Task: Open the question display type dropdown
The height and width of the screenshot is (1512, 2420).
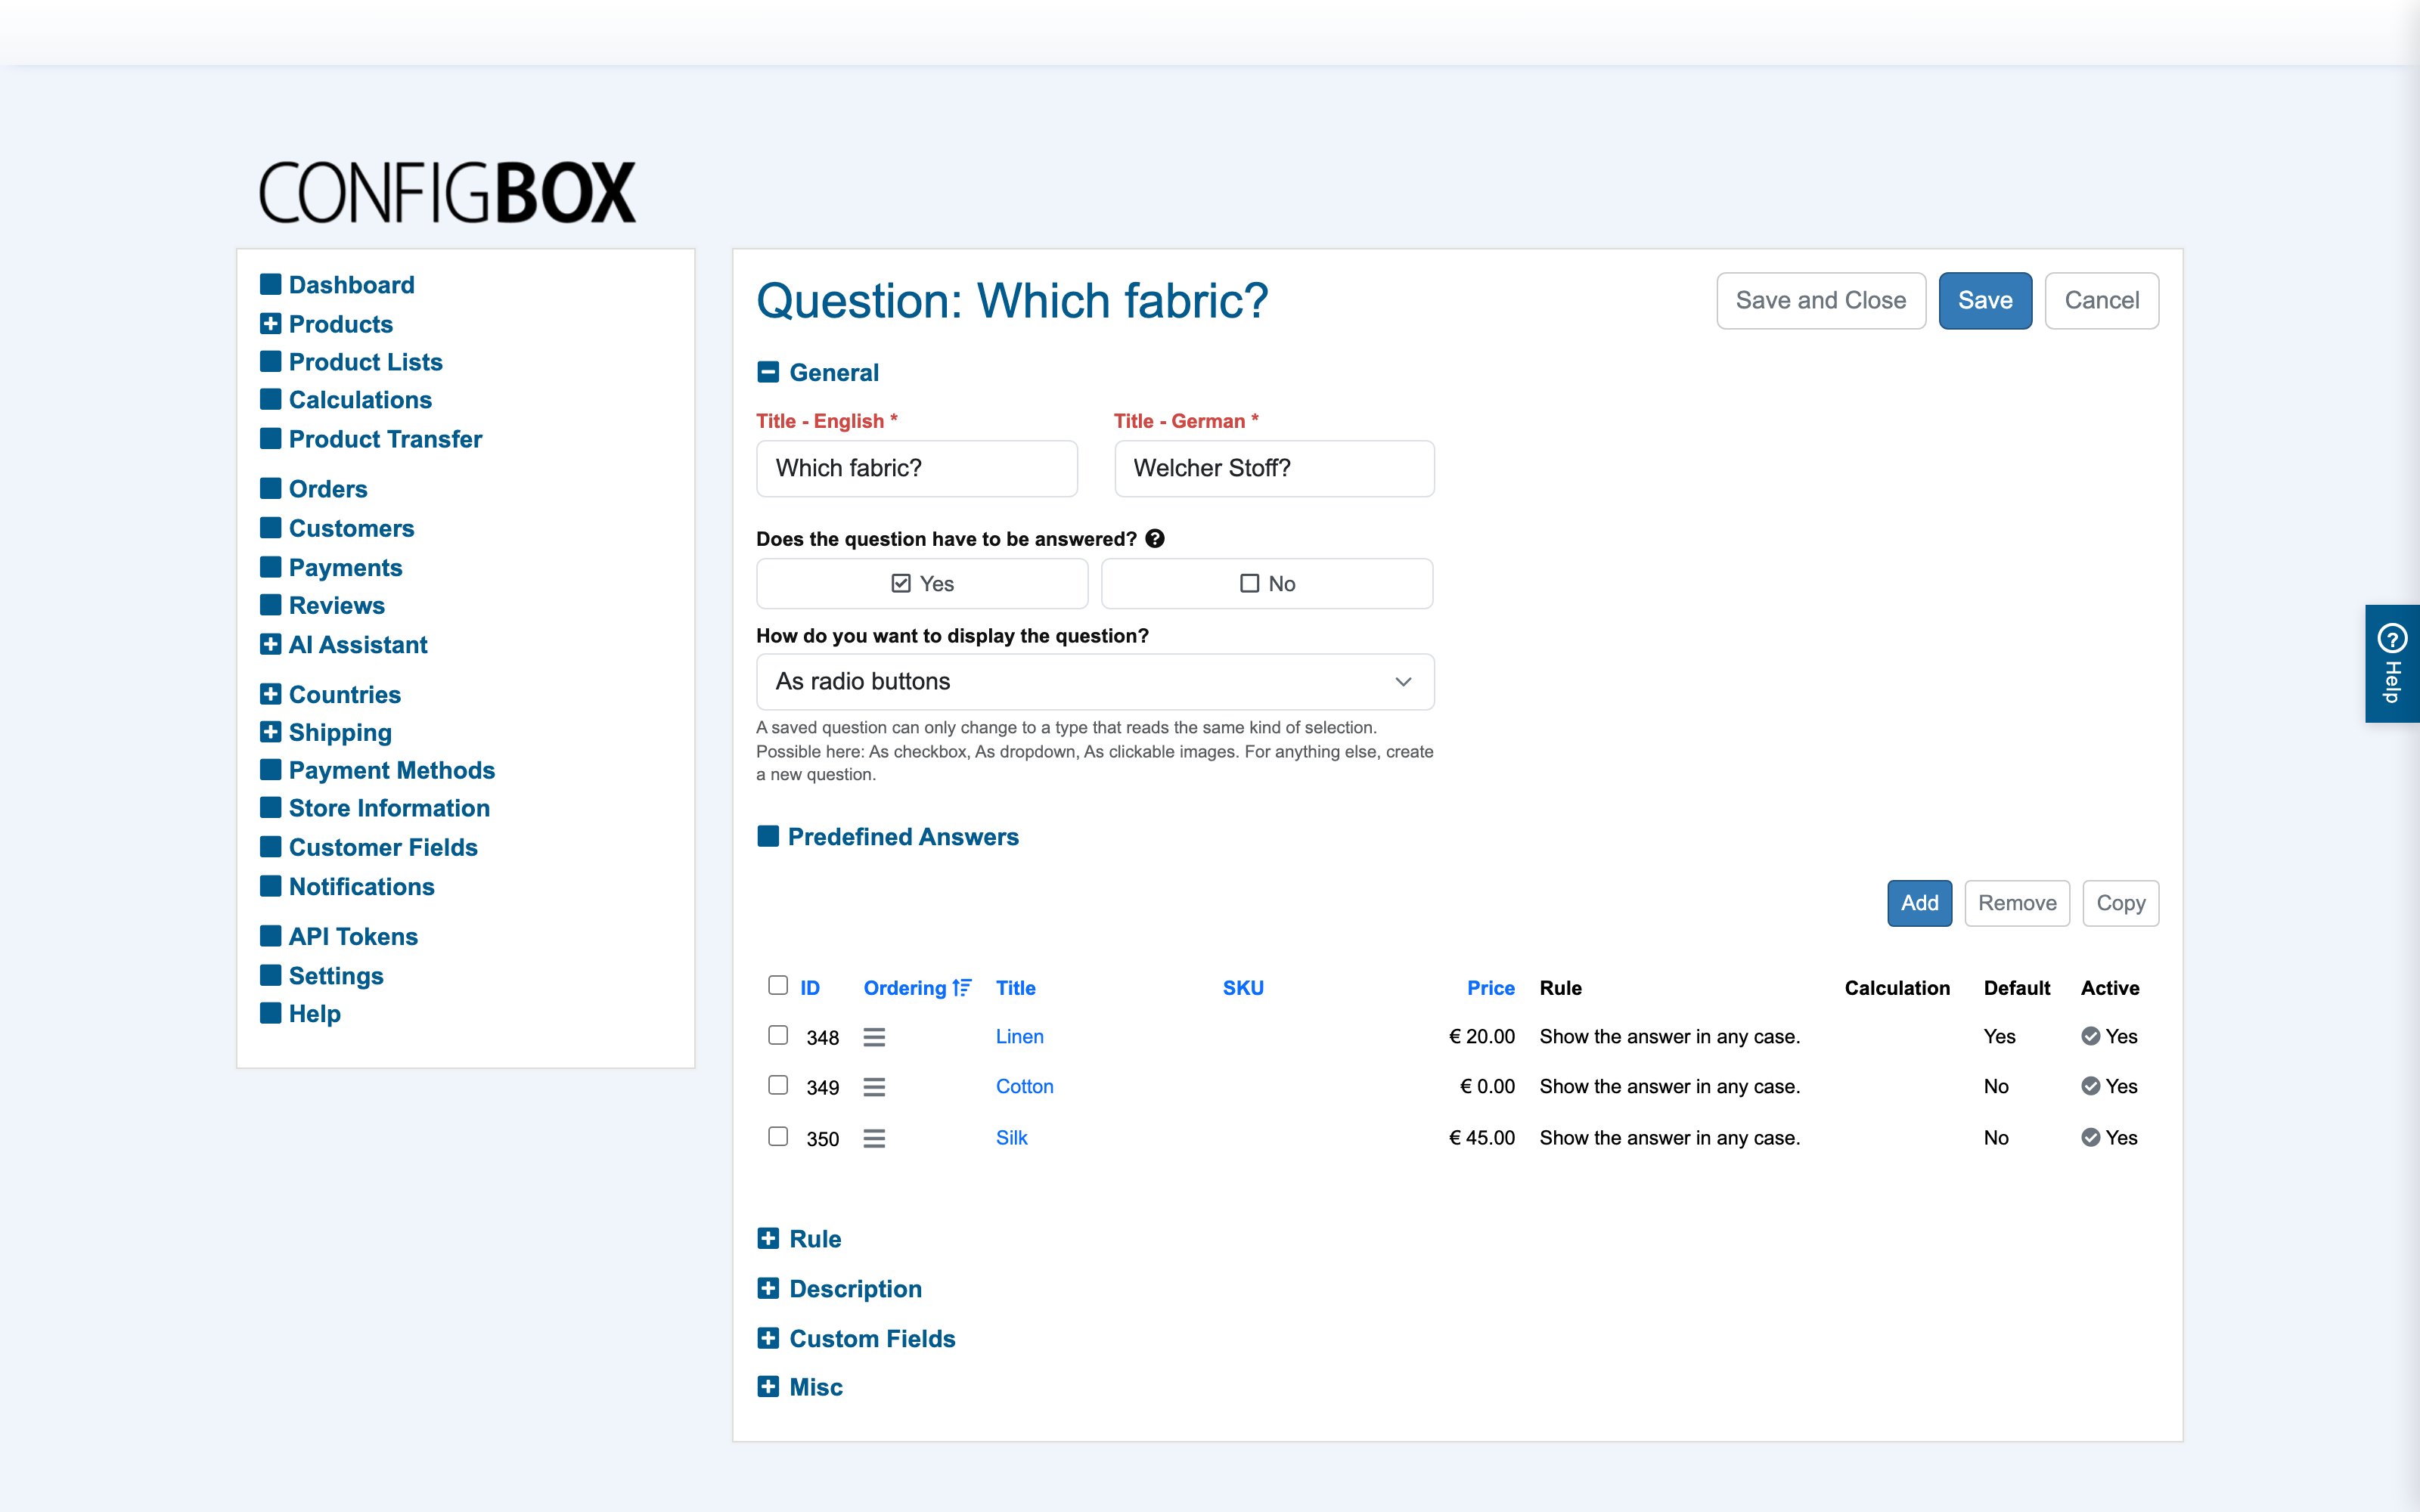Action: click(x=1095, y=682)
